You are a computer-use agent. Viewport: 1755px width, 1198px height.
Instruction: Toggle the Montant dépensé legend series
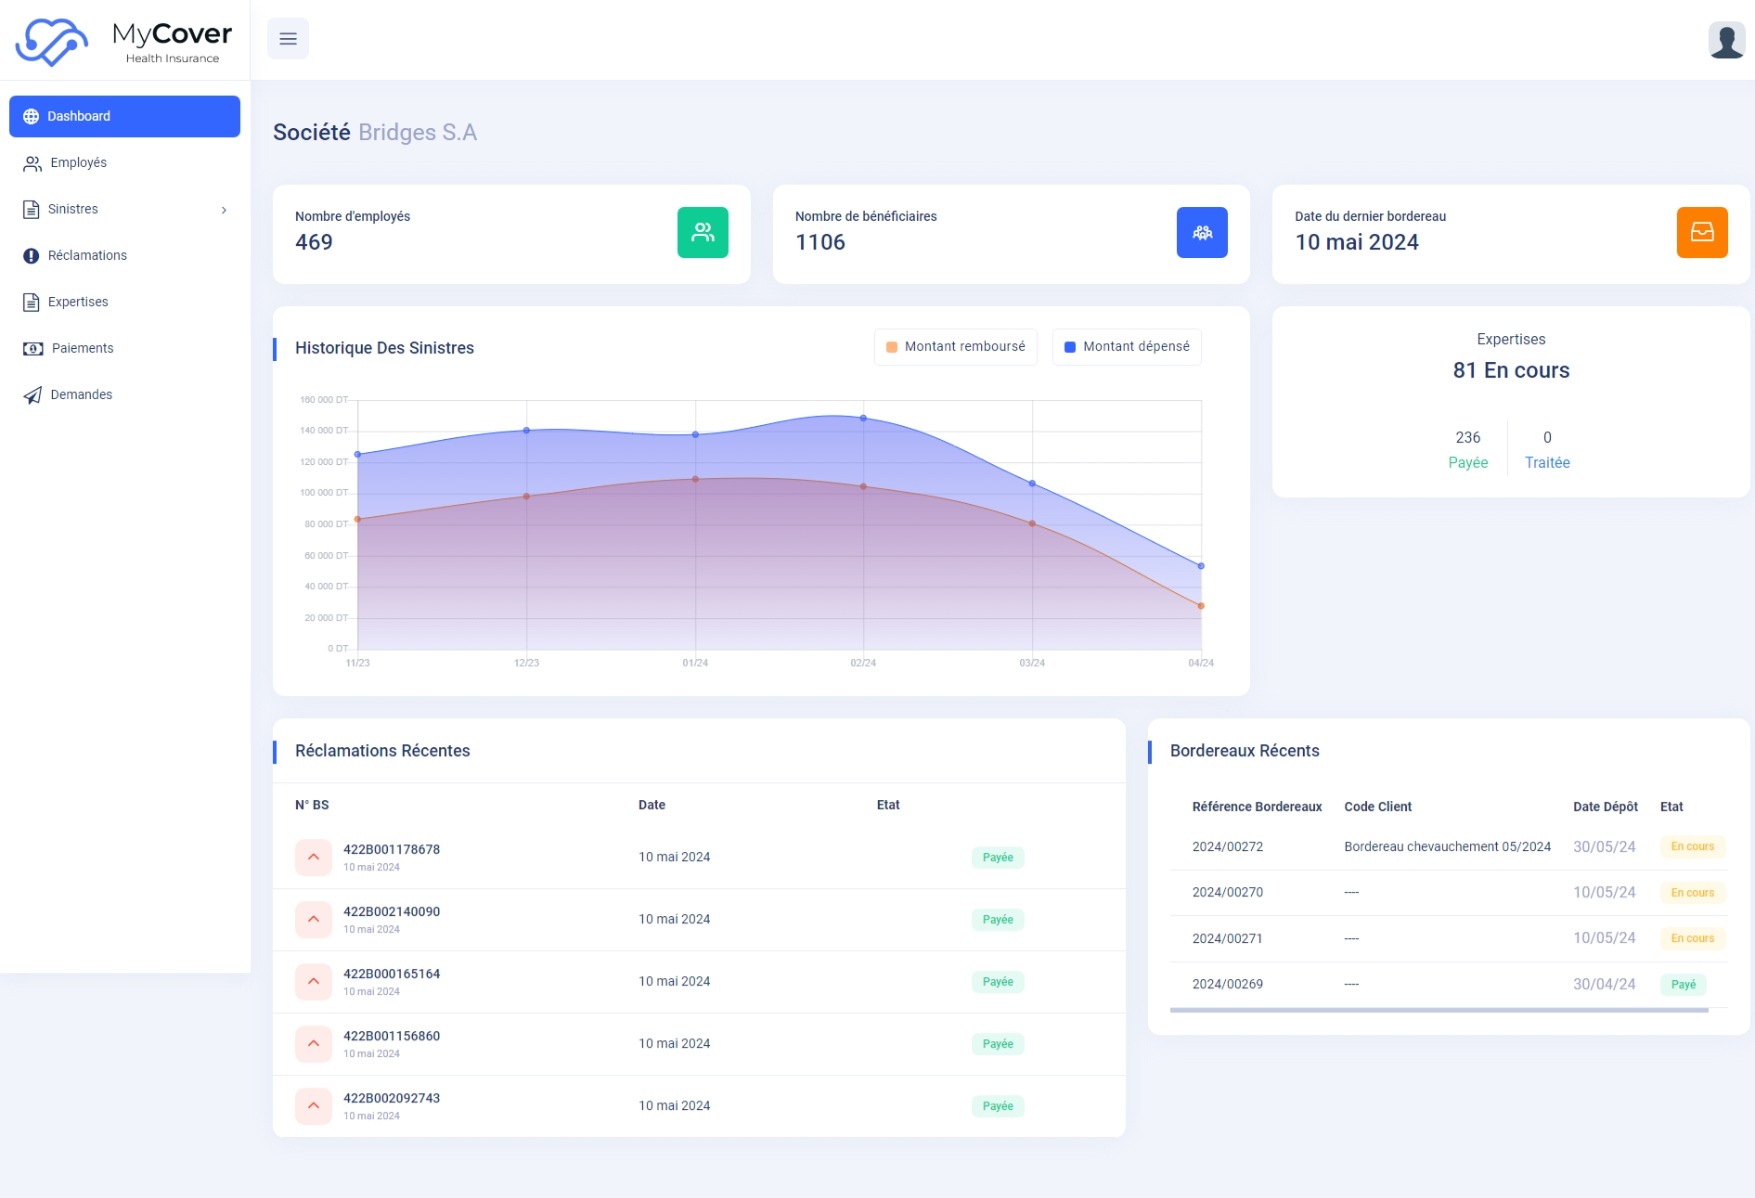pos(1126,347)
